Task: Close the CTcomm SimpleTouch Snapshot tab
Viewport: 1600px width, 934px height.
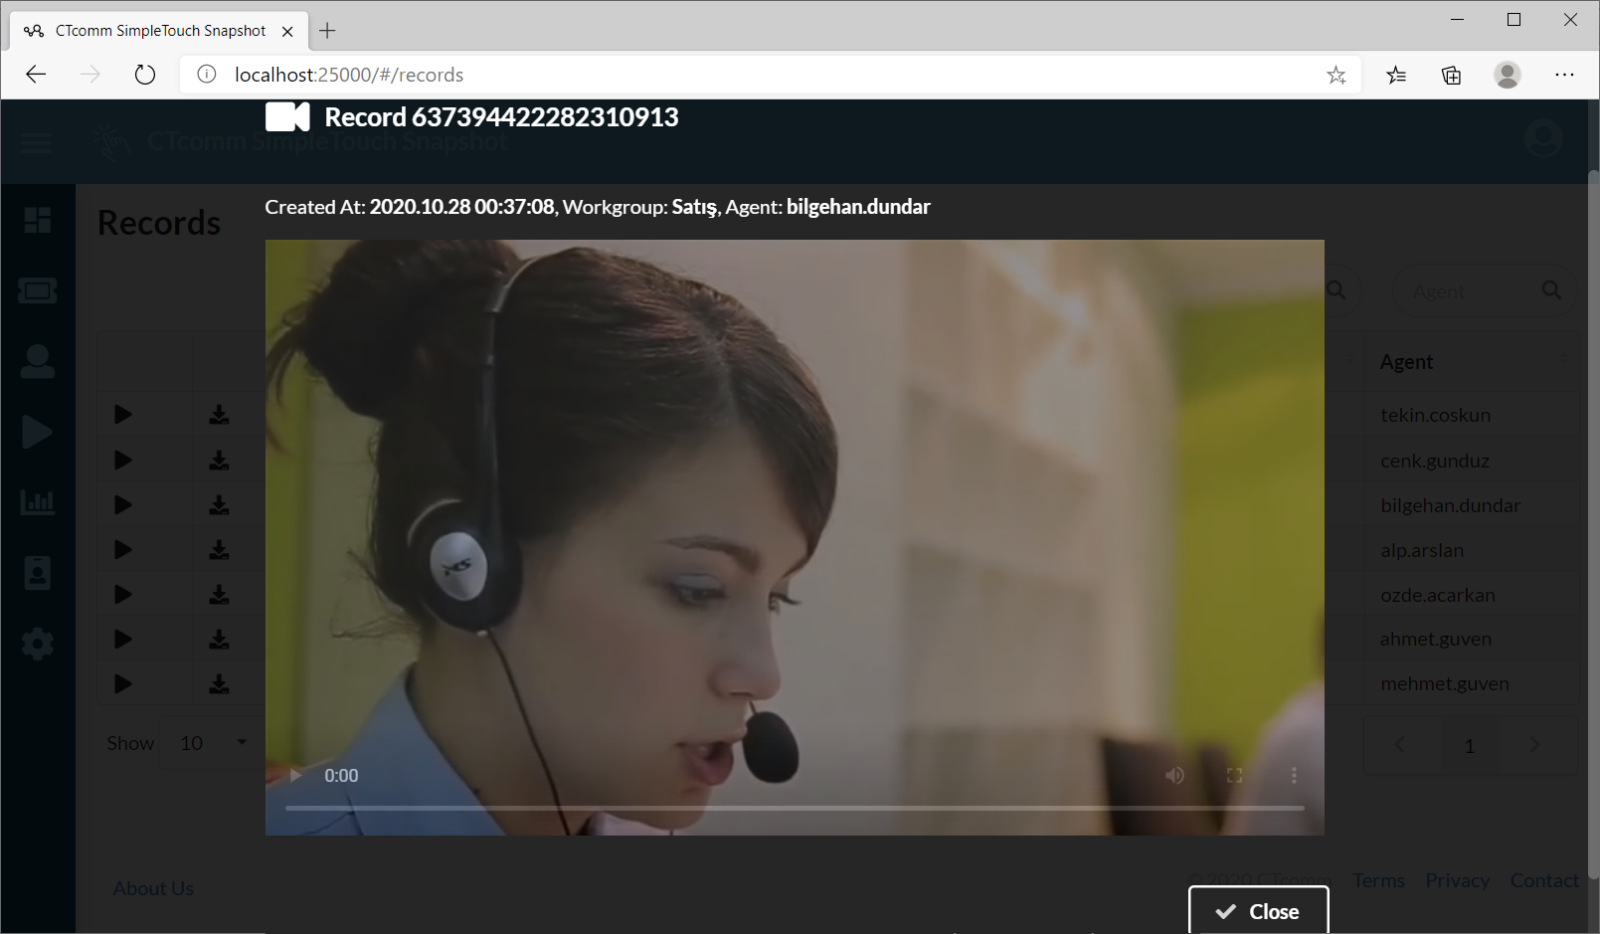Action: (x=287, y=31)
